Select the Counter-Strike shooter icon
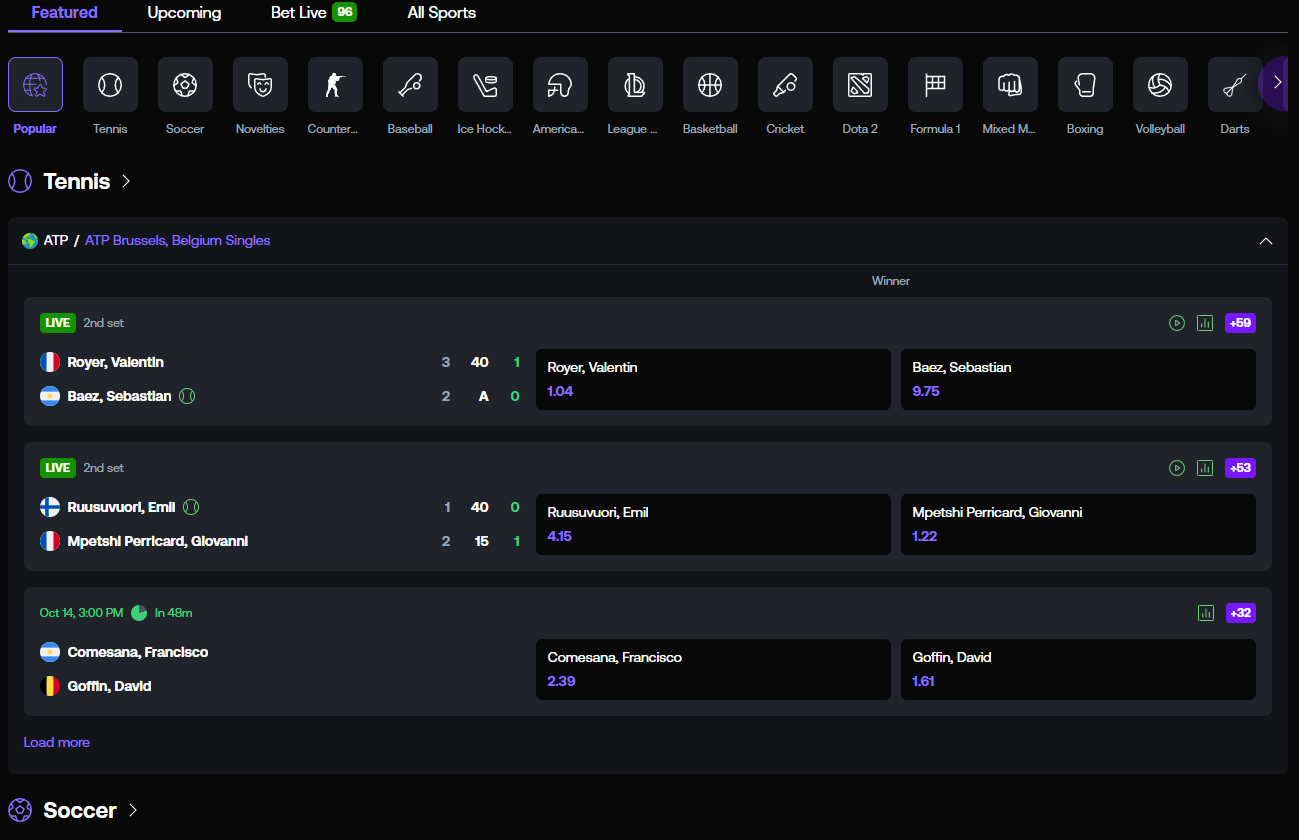 coord(335,85)
